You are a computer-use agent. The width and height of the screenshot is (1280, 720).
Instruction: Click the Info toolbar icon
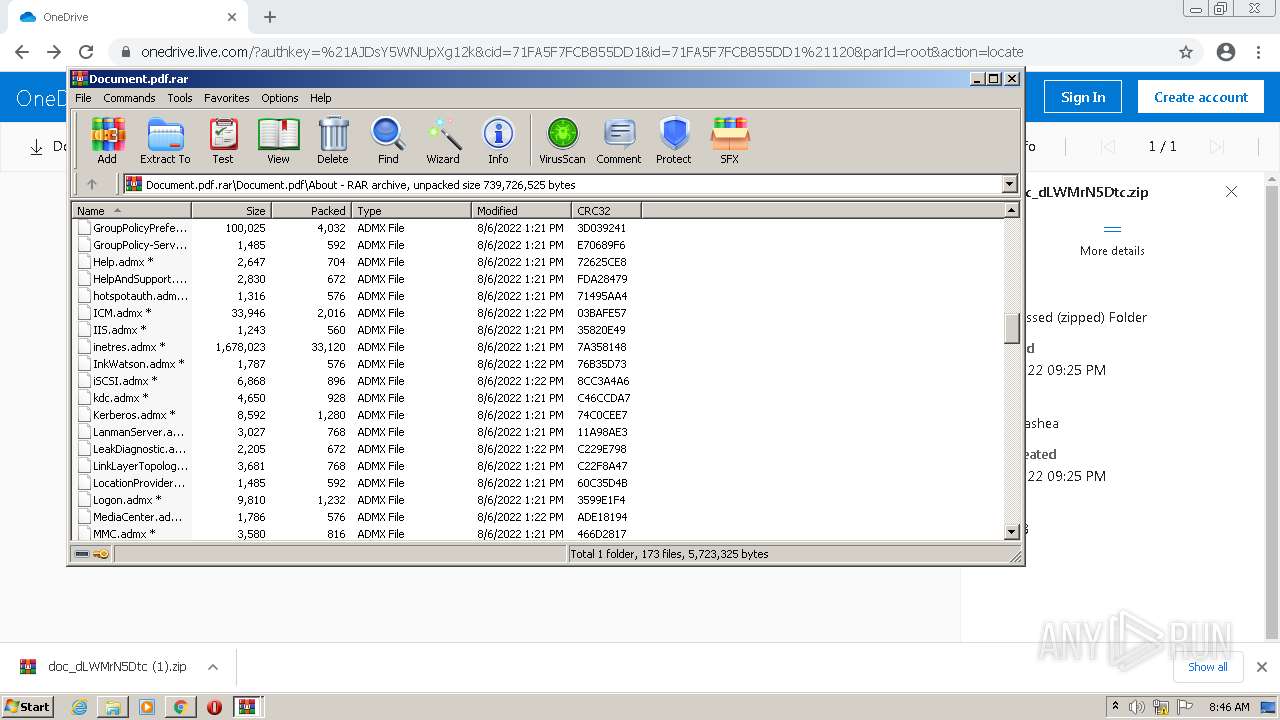(498, 140)
